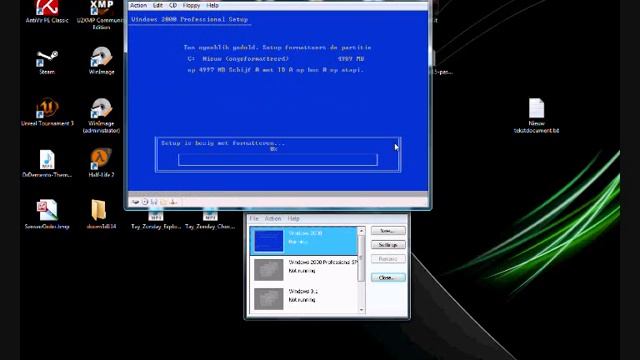Open the Action menu of the virtual machine window

click(x=138, y=5)
